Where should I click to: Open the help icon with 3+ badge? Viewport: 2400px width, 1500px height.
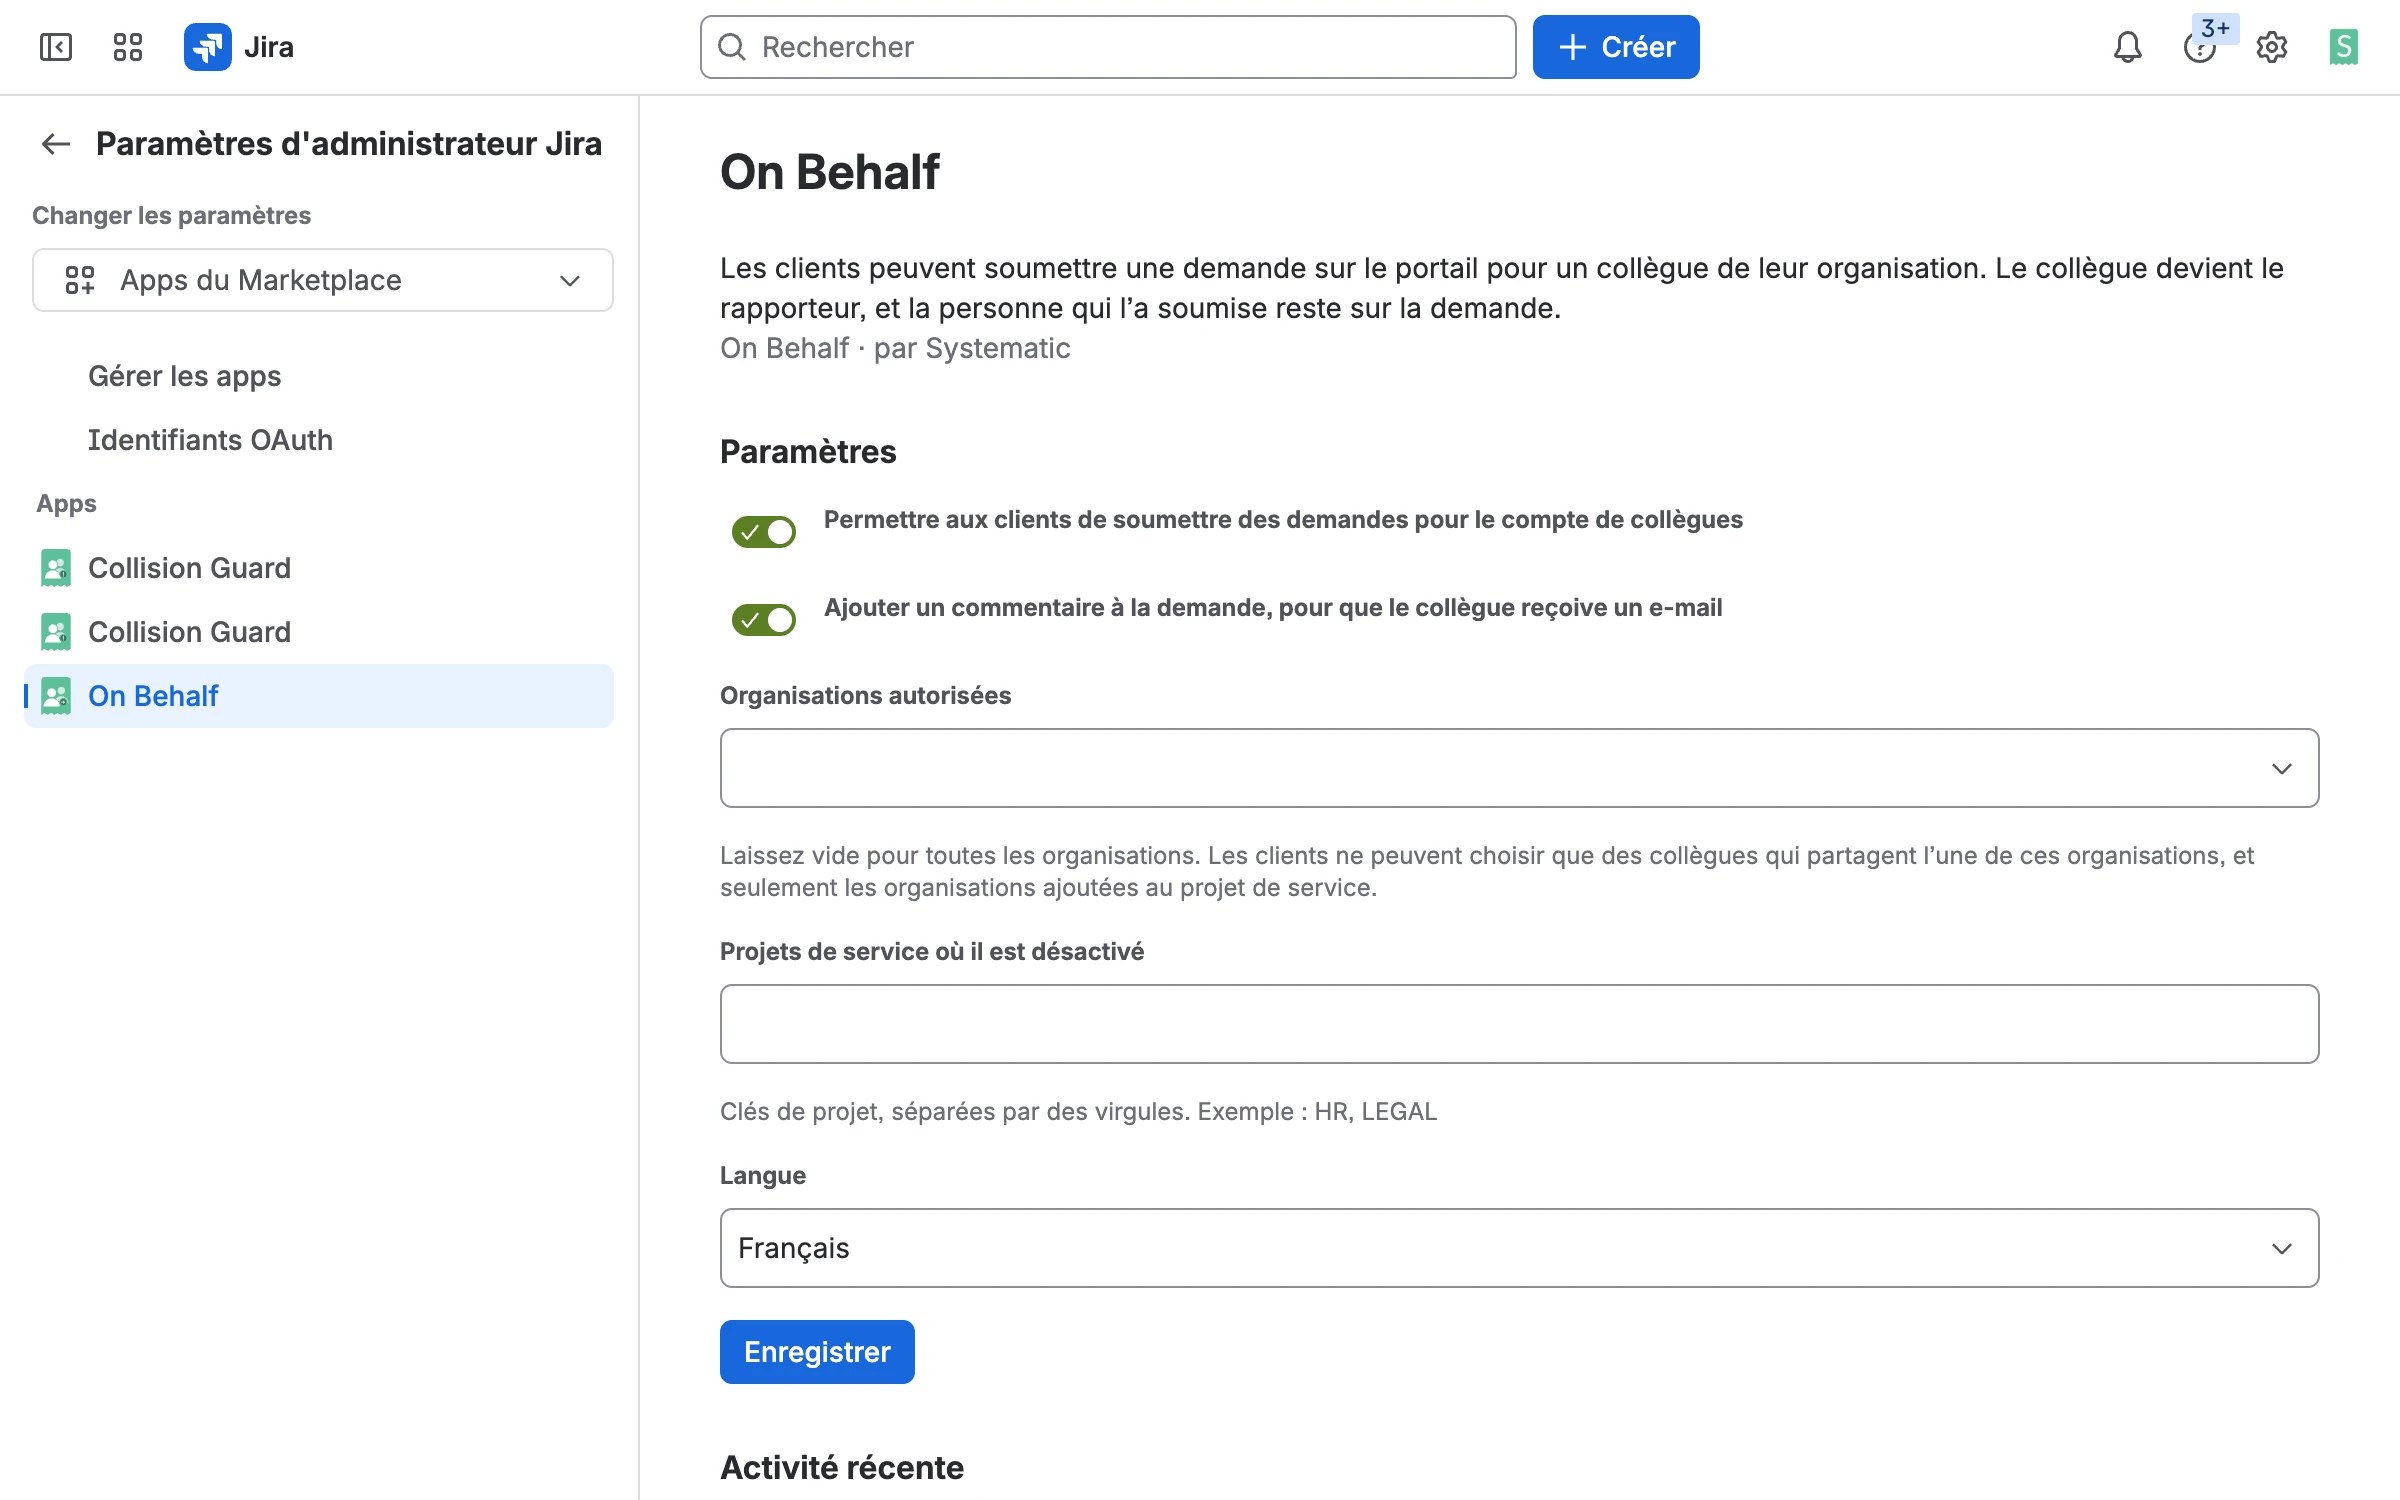pyautogui.click(x=2200, y=47)
